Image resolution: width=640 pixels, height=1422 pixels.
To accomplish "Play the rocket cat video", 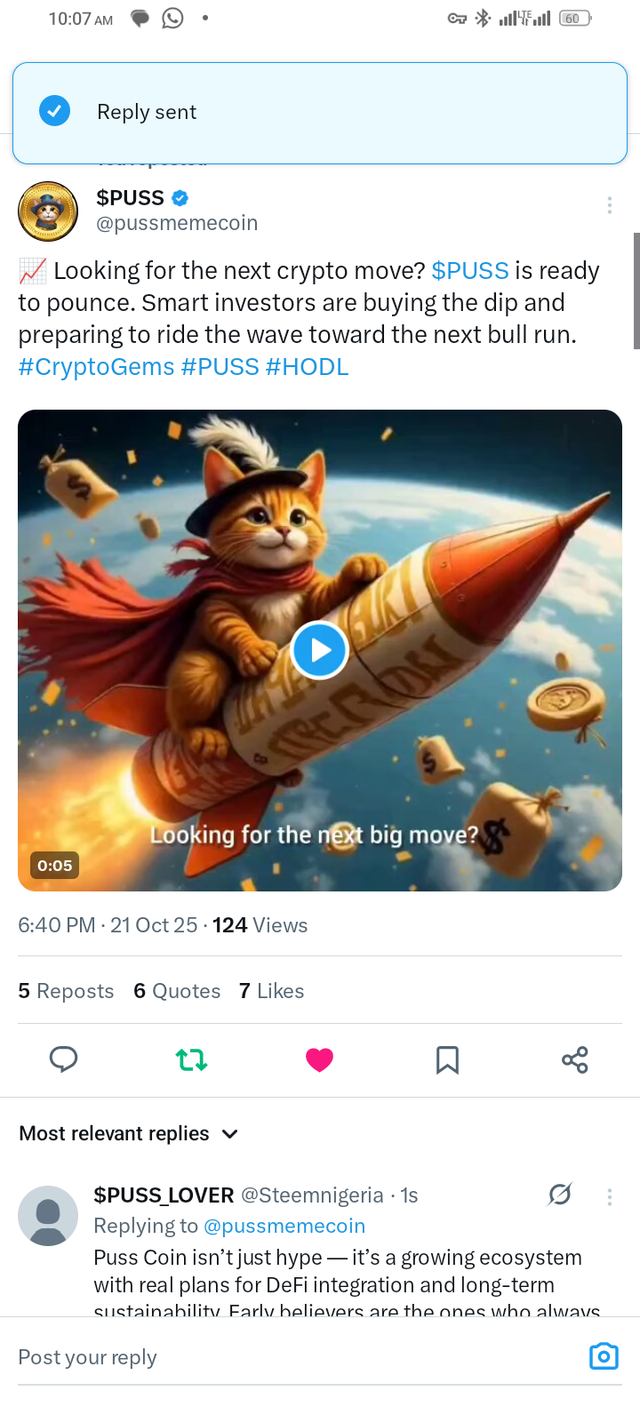I will point(319,650).
